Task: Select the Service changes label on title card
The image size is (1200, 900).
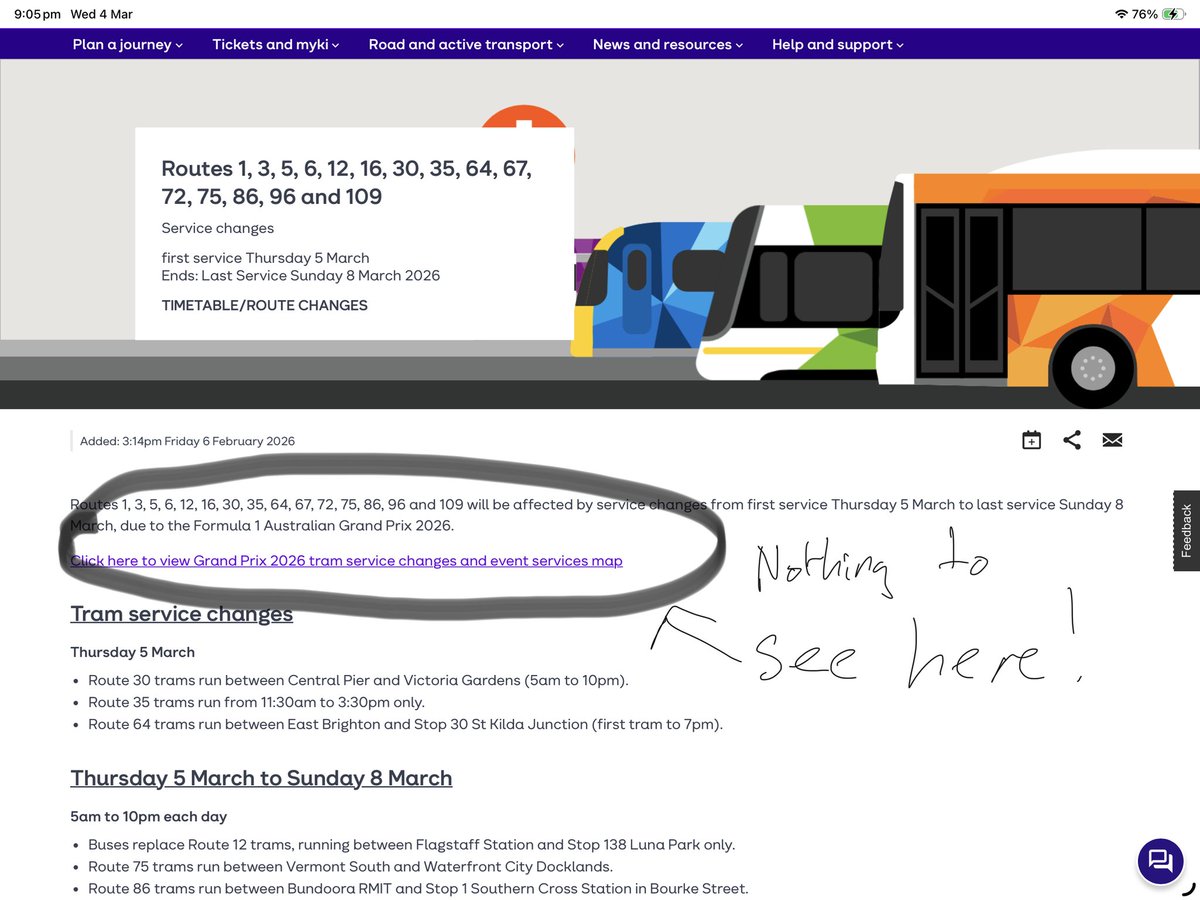Action: point(218,228)
